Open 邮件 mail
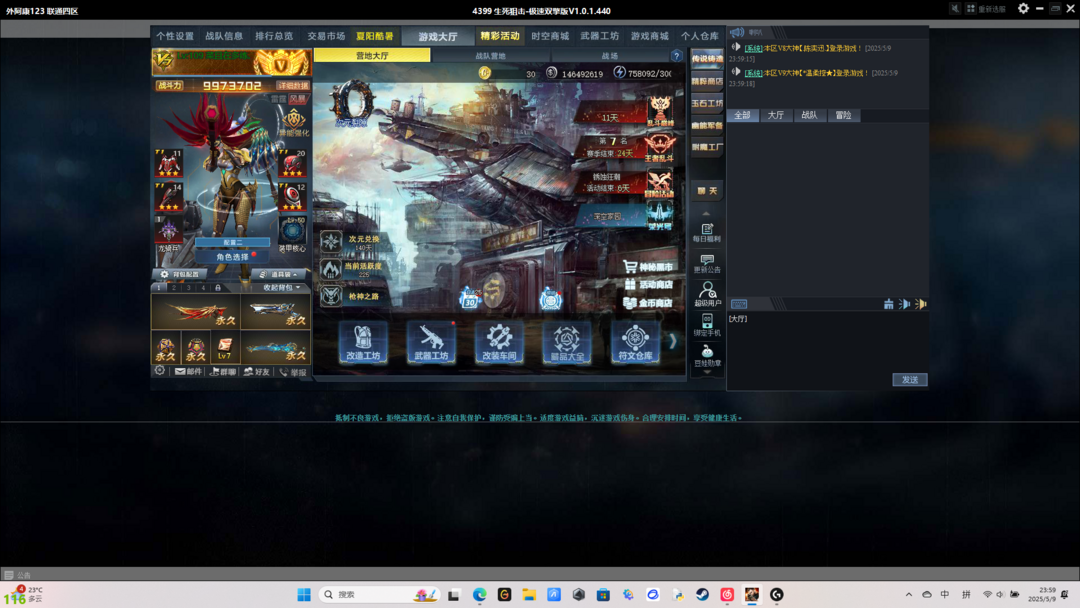The image size is (1080, 608). point(188,372)
